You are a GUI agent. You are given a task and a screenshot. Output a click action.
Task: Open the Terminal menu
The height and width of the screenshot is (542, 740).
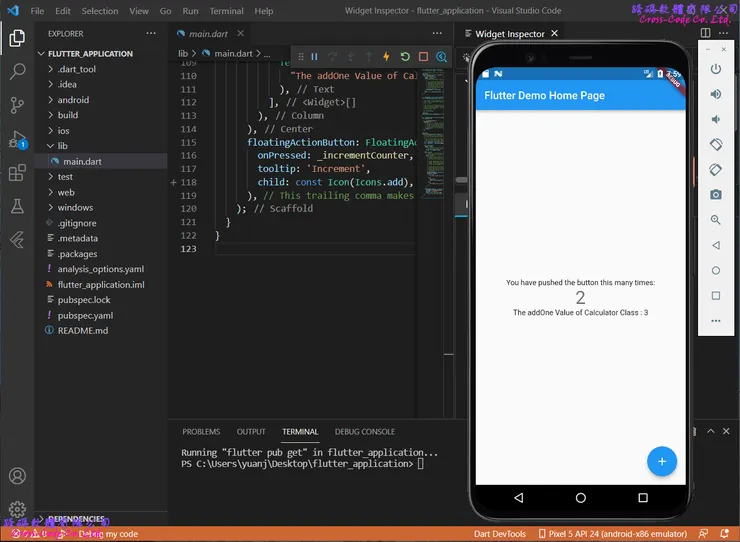226,11
